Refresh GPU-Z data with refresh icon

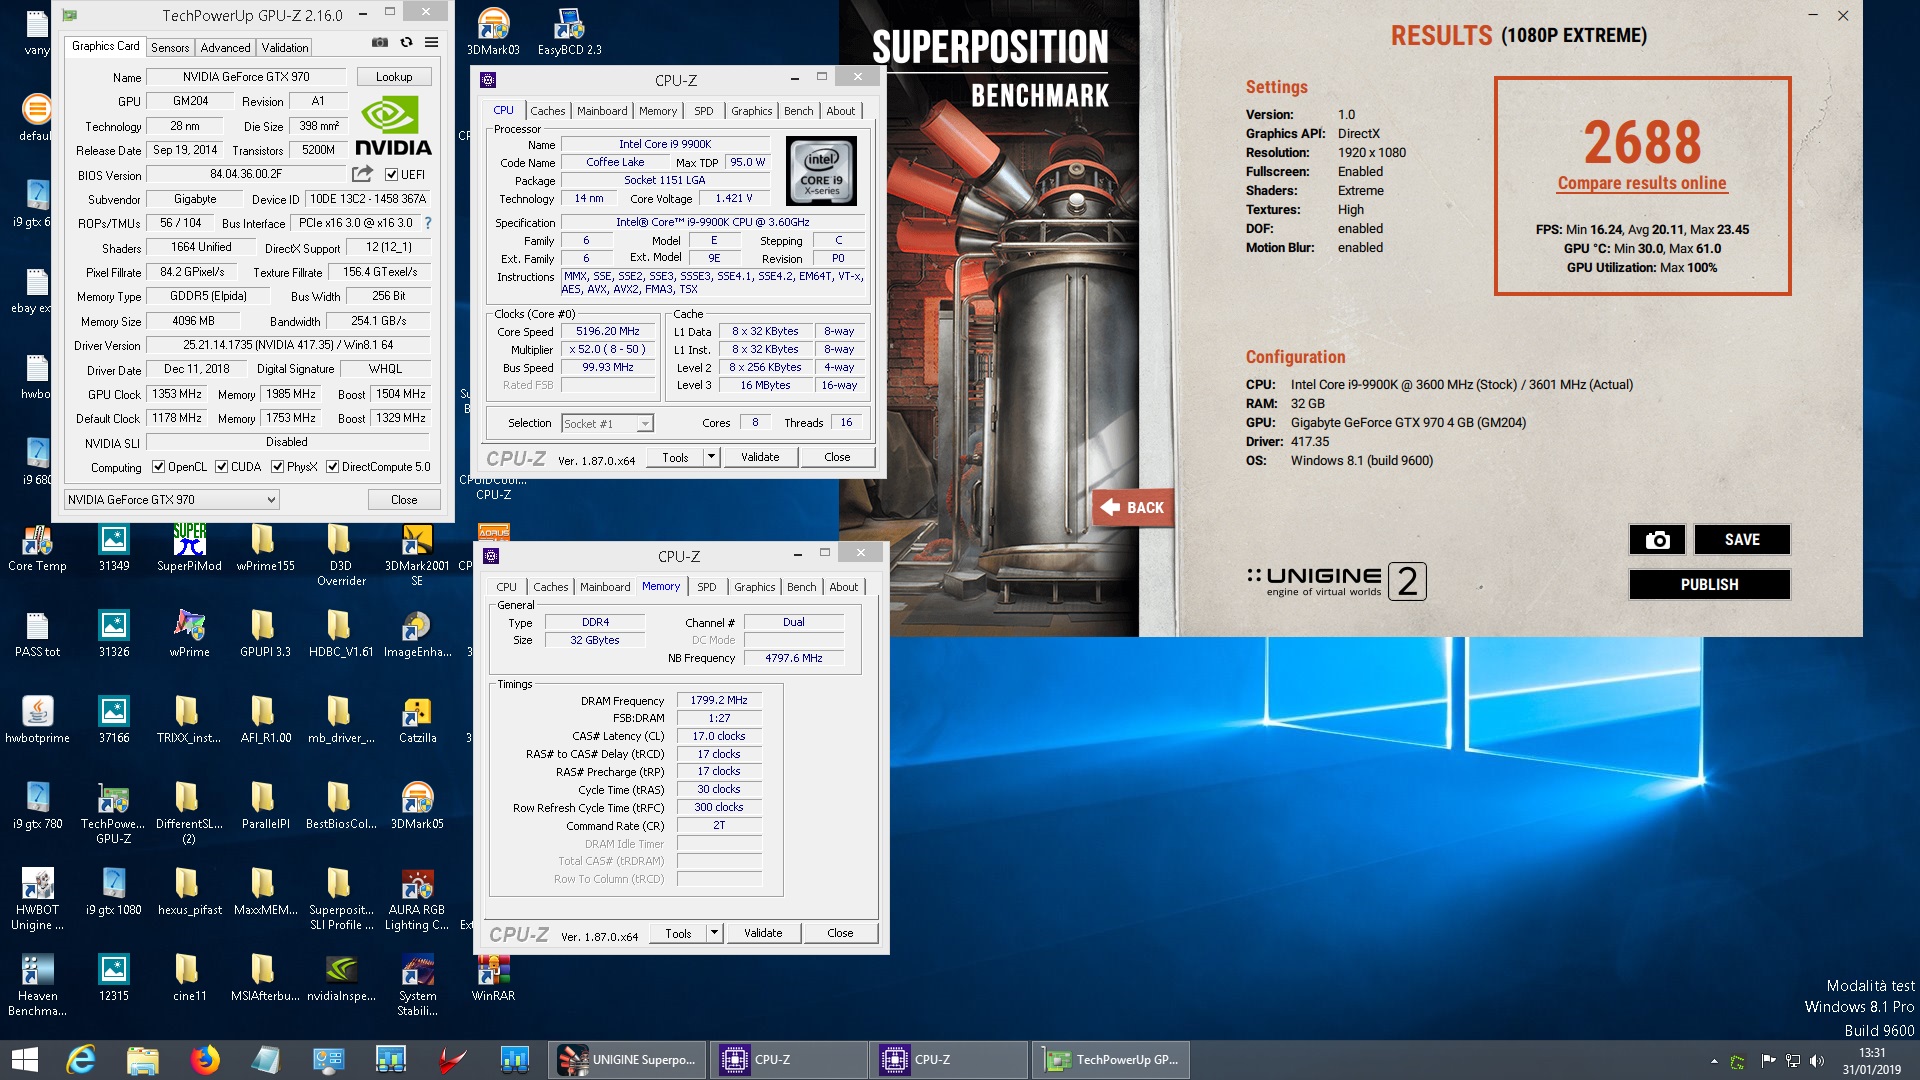point(406,42)
